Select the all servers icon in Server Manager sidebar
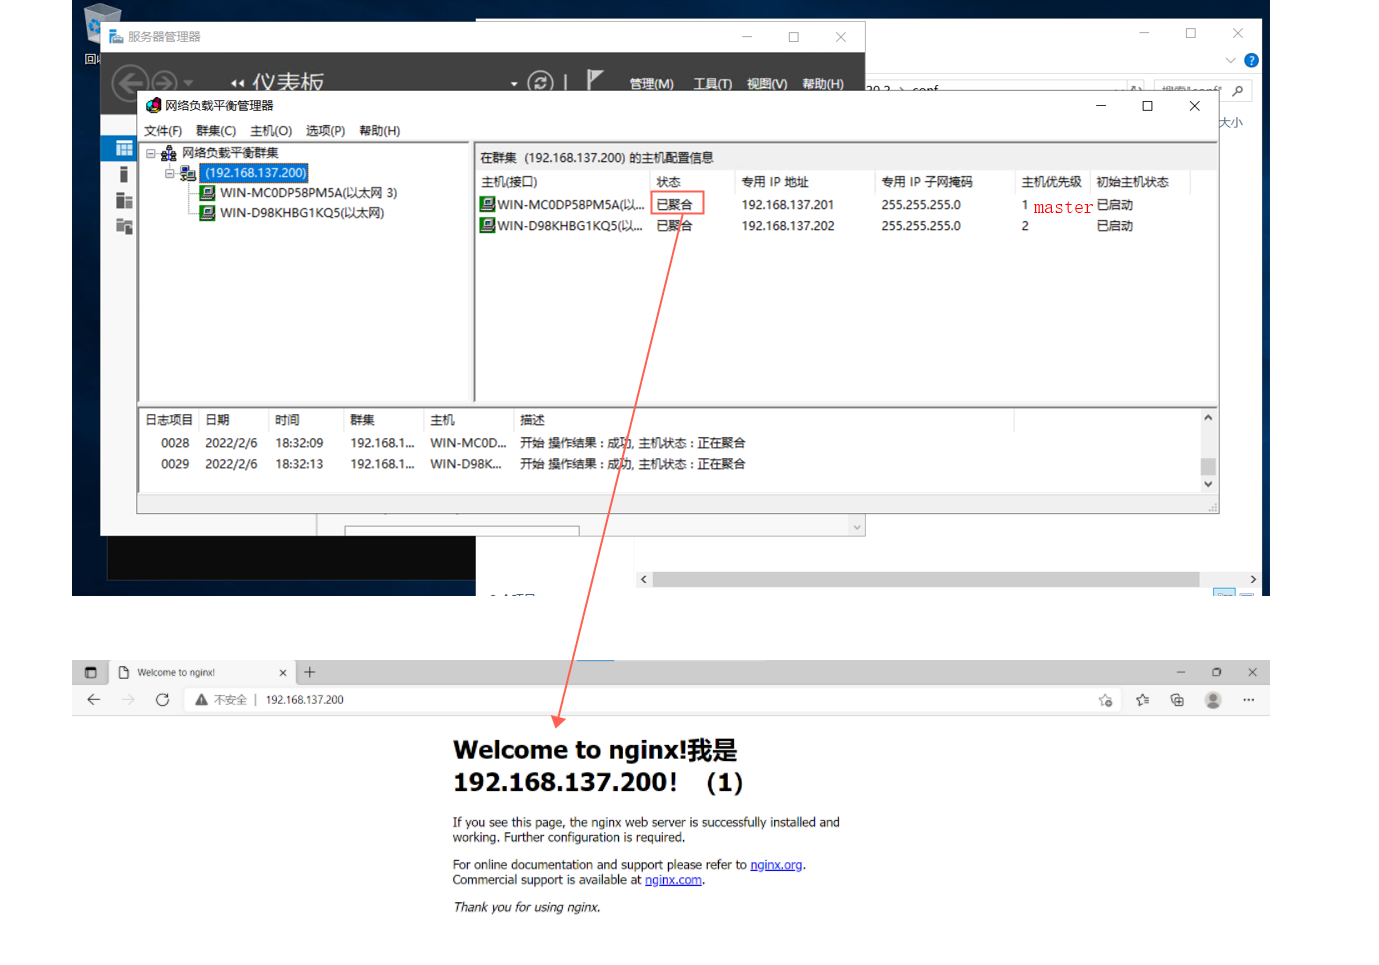 (124, 201)
